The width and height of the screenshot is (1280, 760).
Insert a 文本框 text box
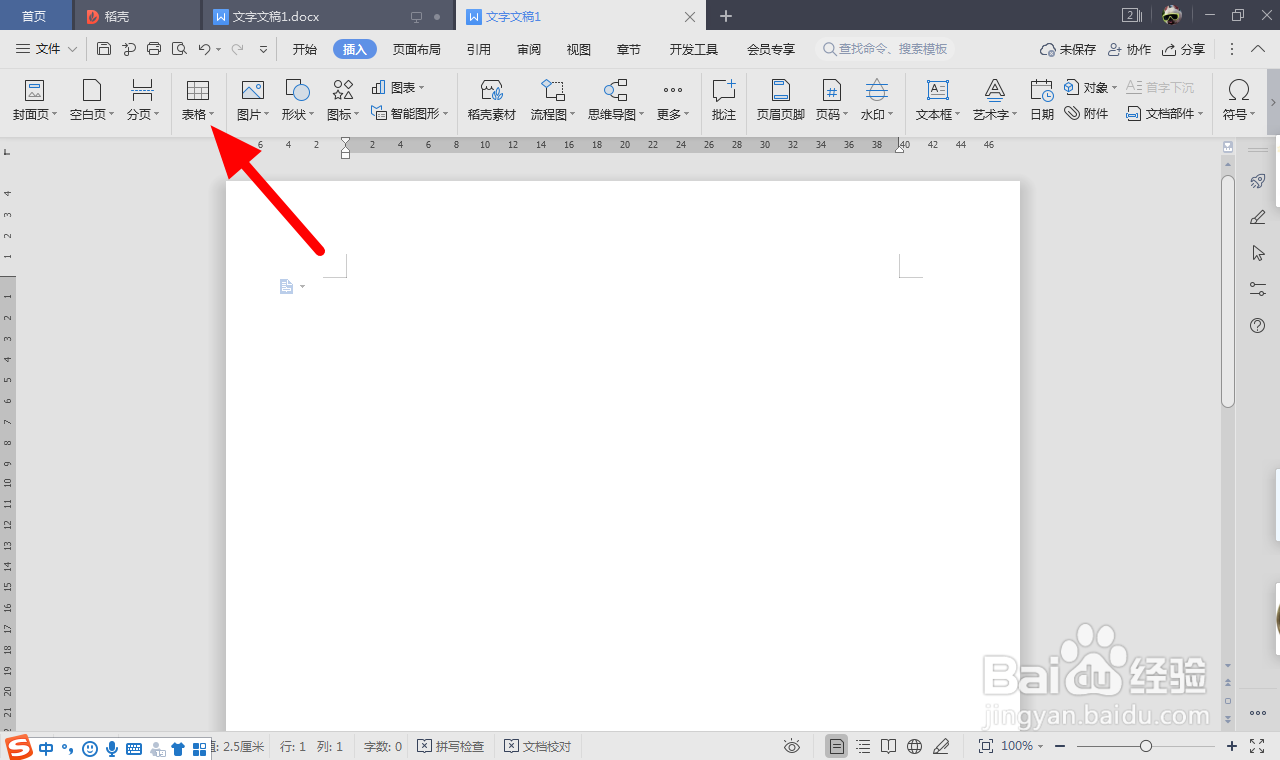938,101
